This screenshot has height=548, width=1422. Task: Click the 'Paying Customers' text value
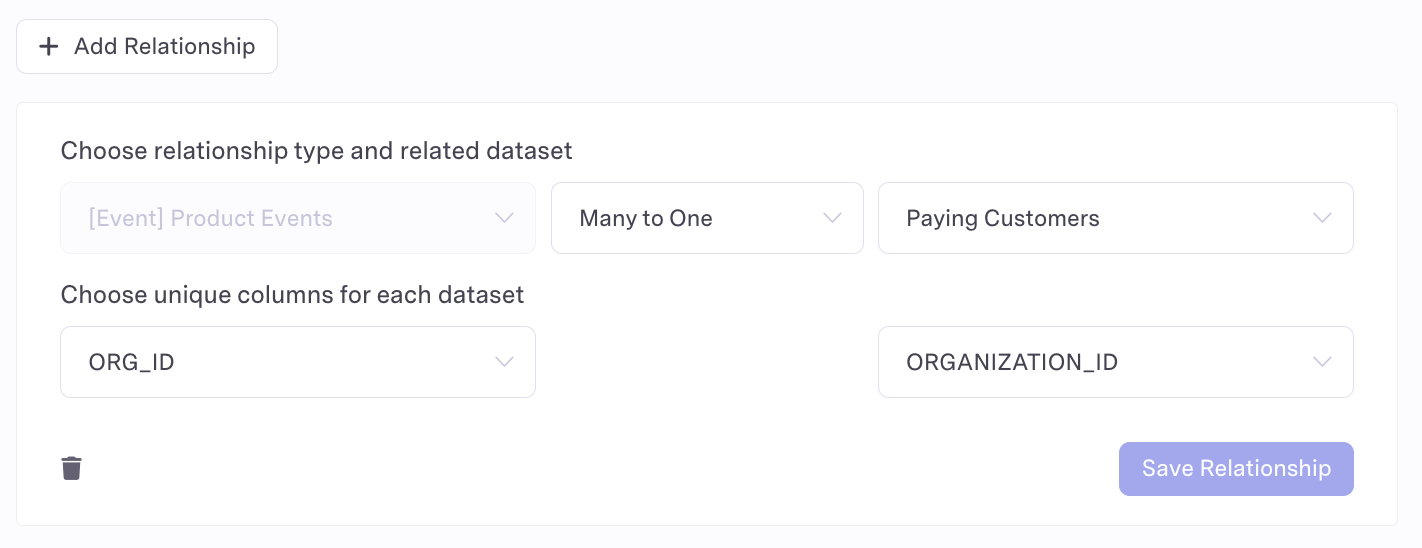(1002, 219)
